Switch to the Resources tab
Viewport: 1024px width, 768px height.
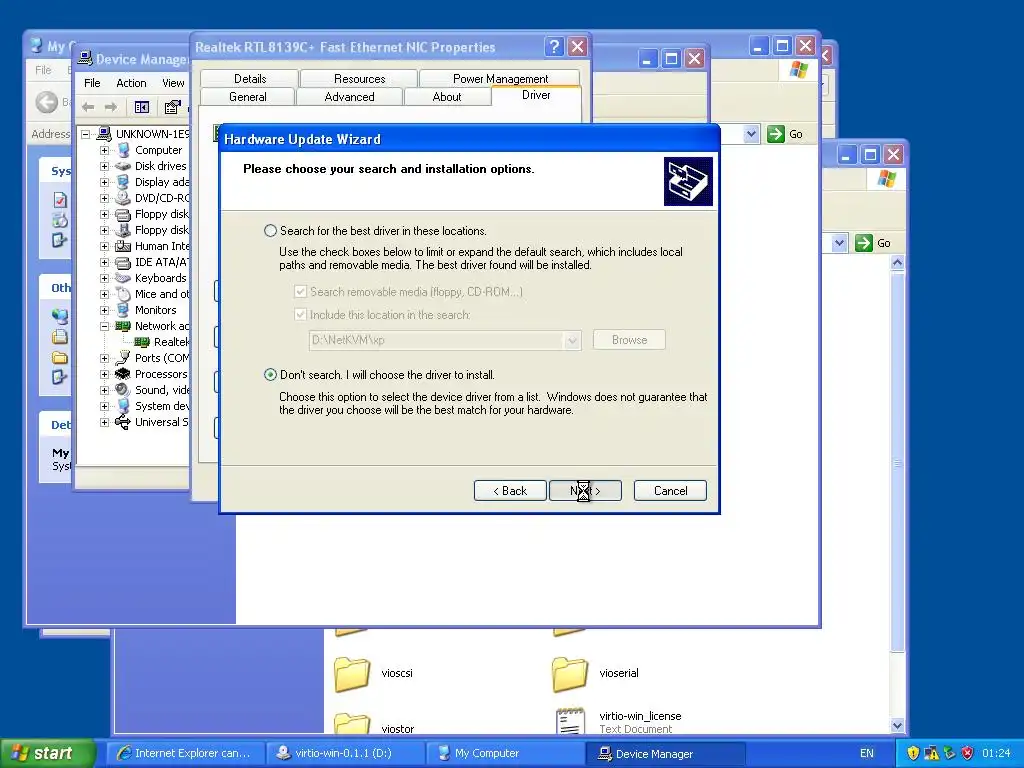coord(359,78)
